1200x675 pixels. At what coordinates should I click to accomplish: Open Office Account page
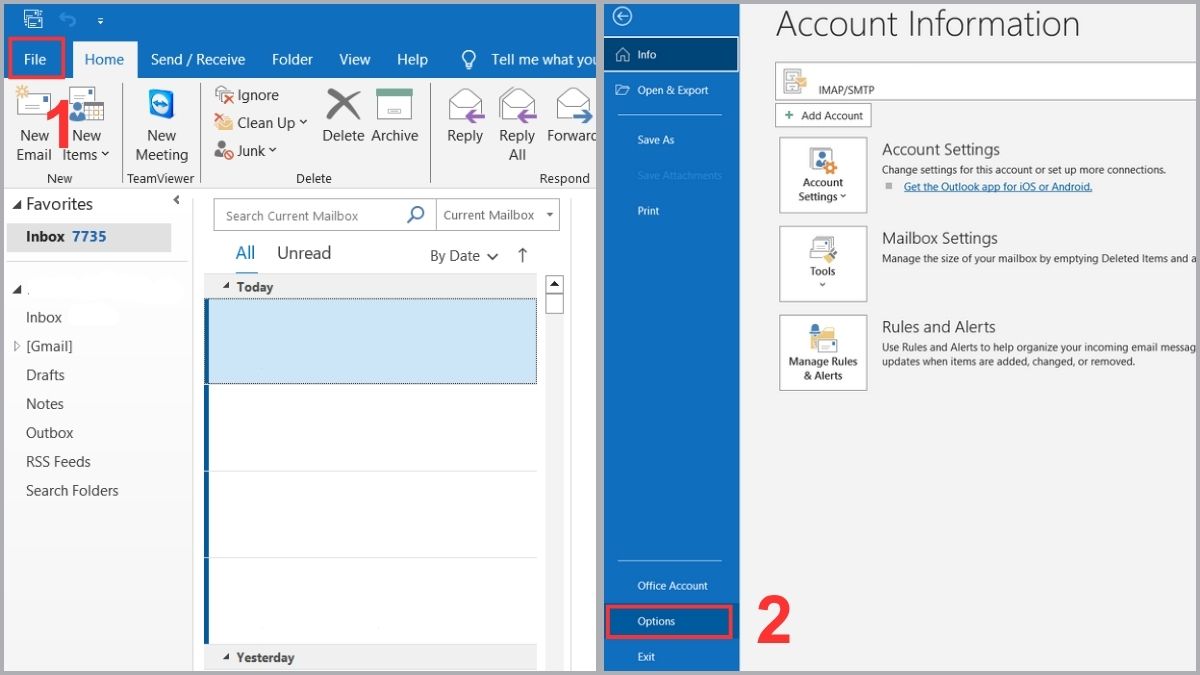coord(672,586)
